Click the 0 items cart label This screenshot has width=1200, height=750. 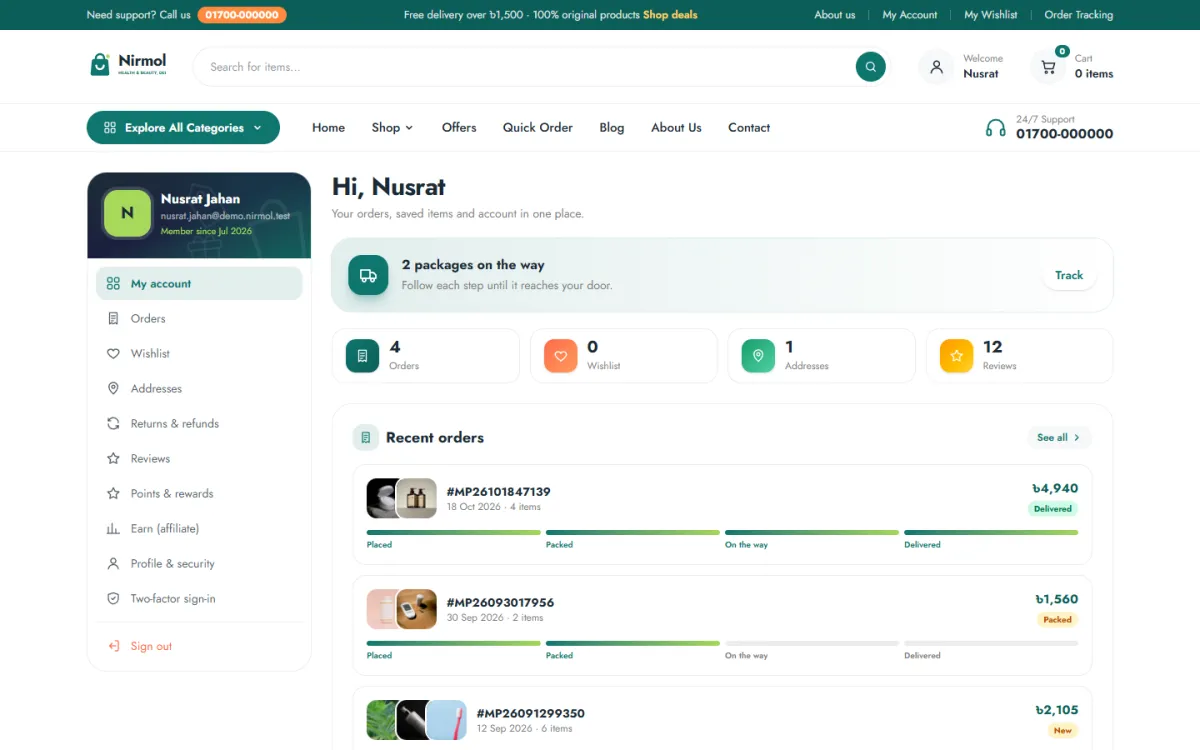point(1094,74)
